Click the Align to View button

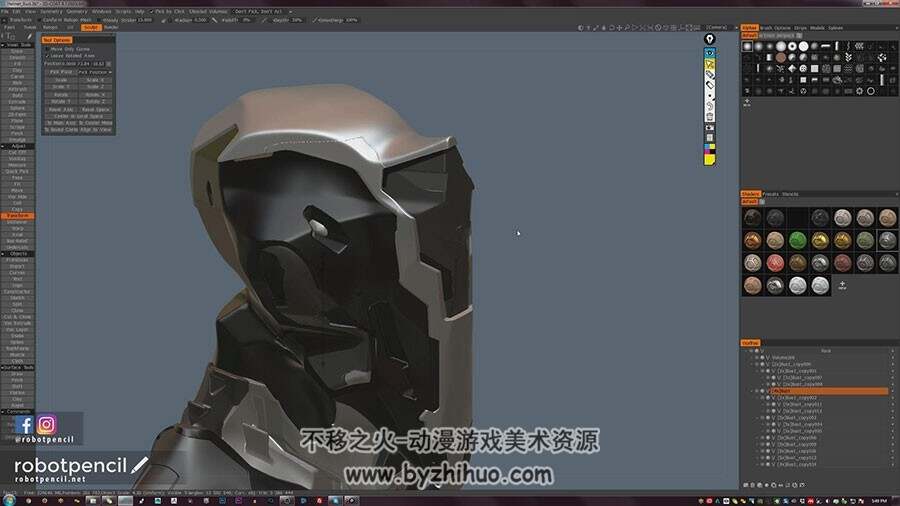(x=95, y=130)
